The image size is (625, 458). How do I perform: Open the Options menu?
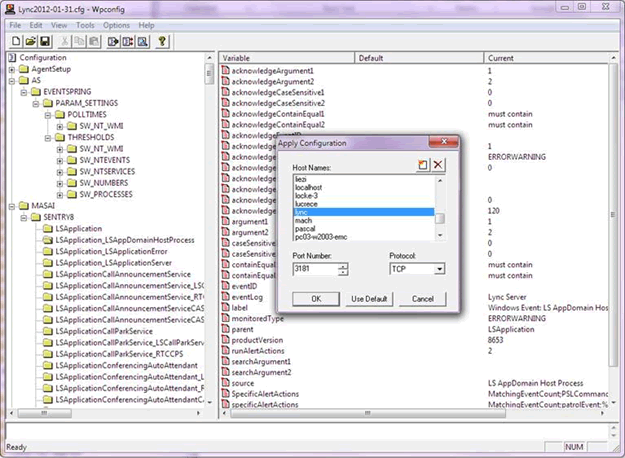[116, 25]
